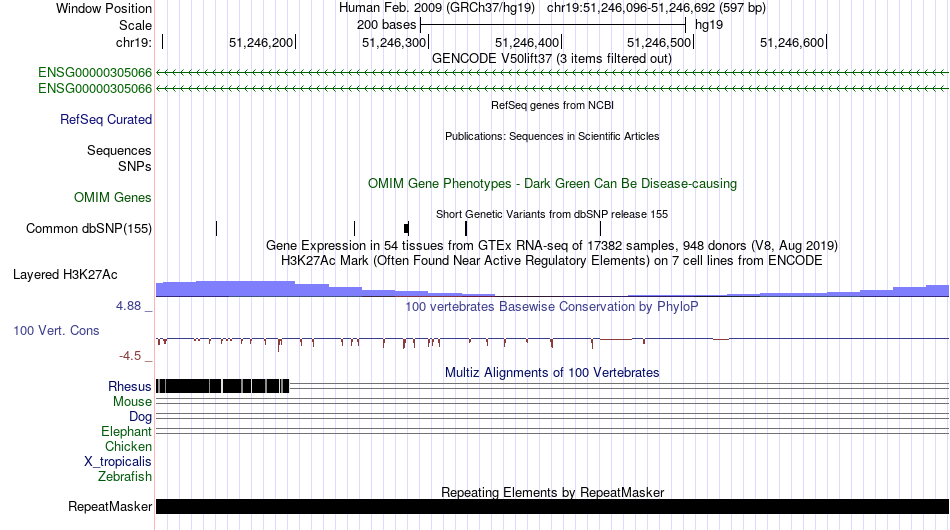
Task: Select the Rhesus alignment label
Action: pyautogui.click(x=130, y=386)
